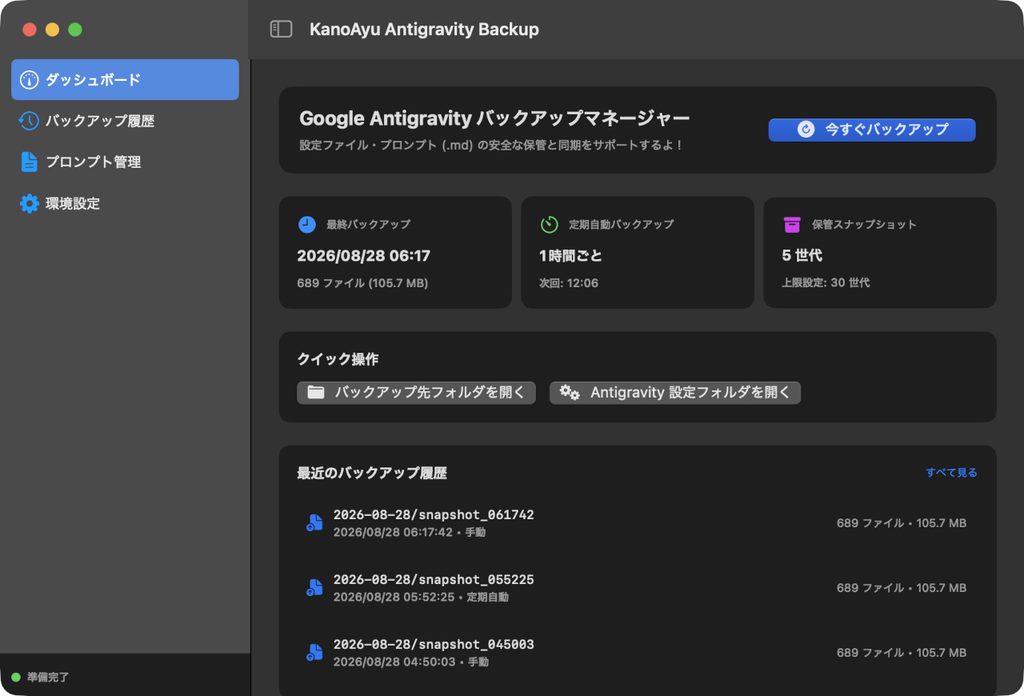Click バックアップ先フォルダを開く button
Viewport: 1024px width, 696px height.
[x=416, y=392]
